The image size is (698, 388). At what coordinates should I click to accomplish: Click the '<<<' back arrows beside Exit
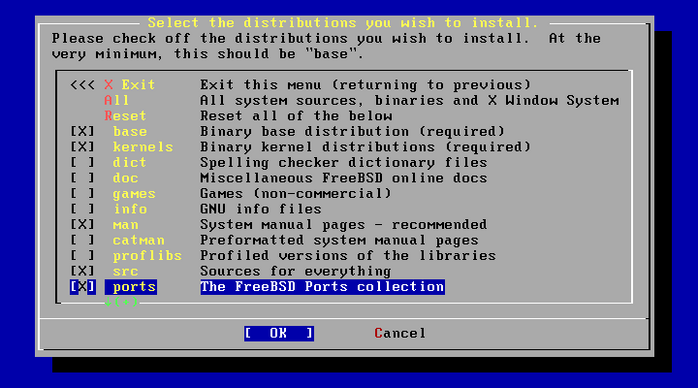click(x=82, y=85)
